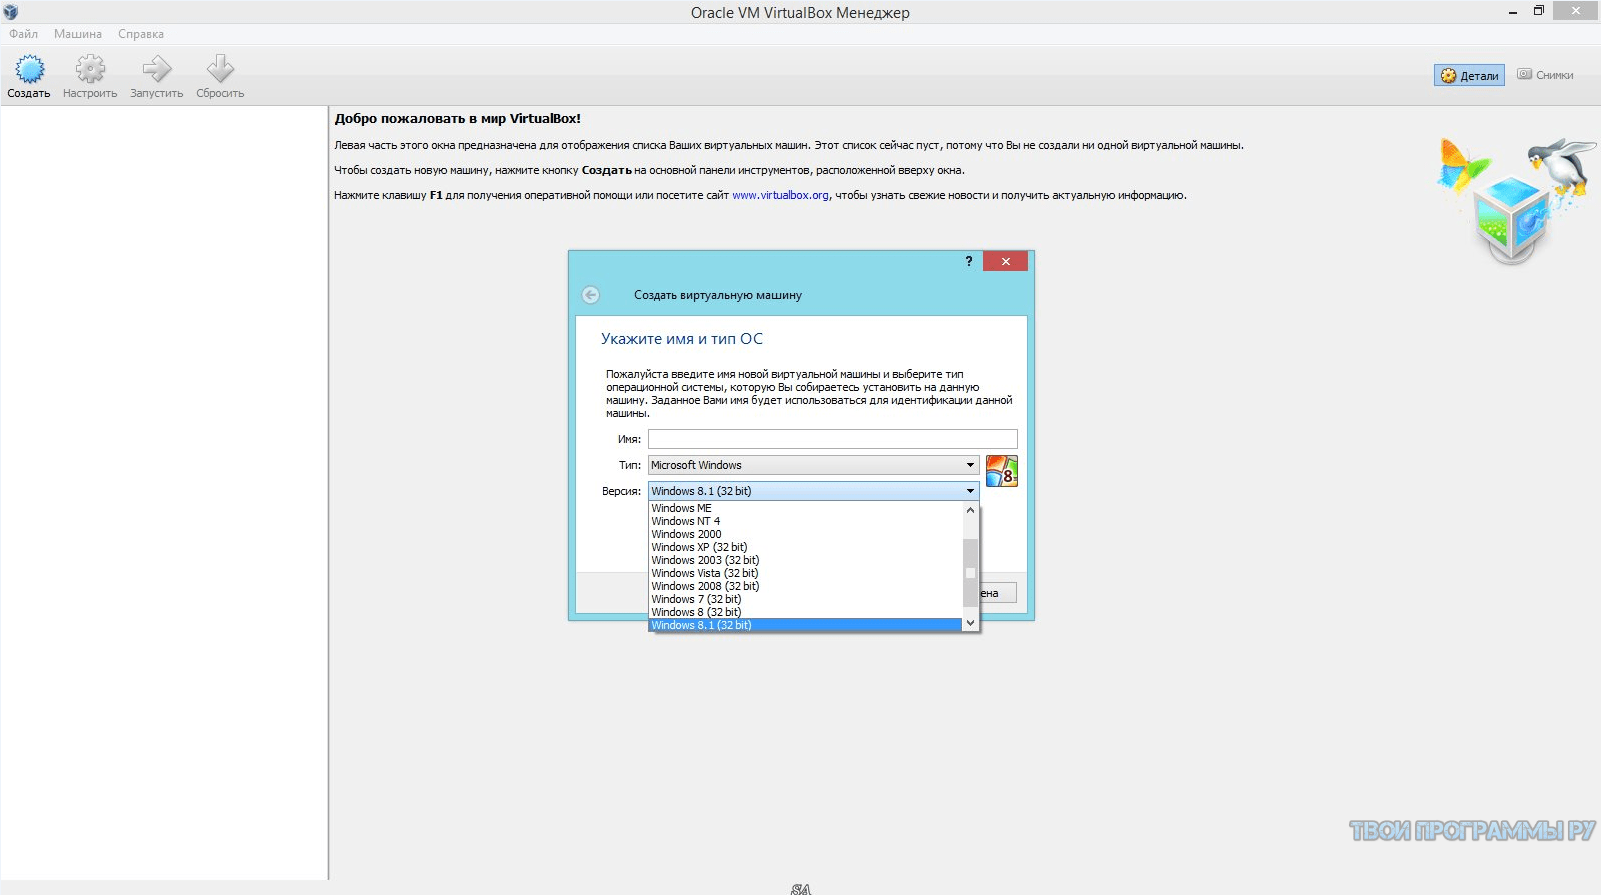Open the Машина menu
Image resolution: width=1601 pixels, height=895 pixels.
pyautogui.click(x=78, y=34)
